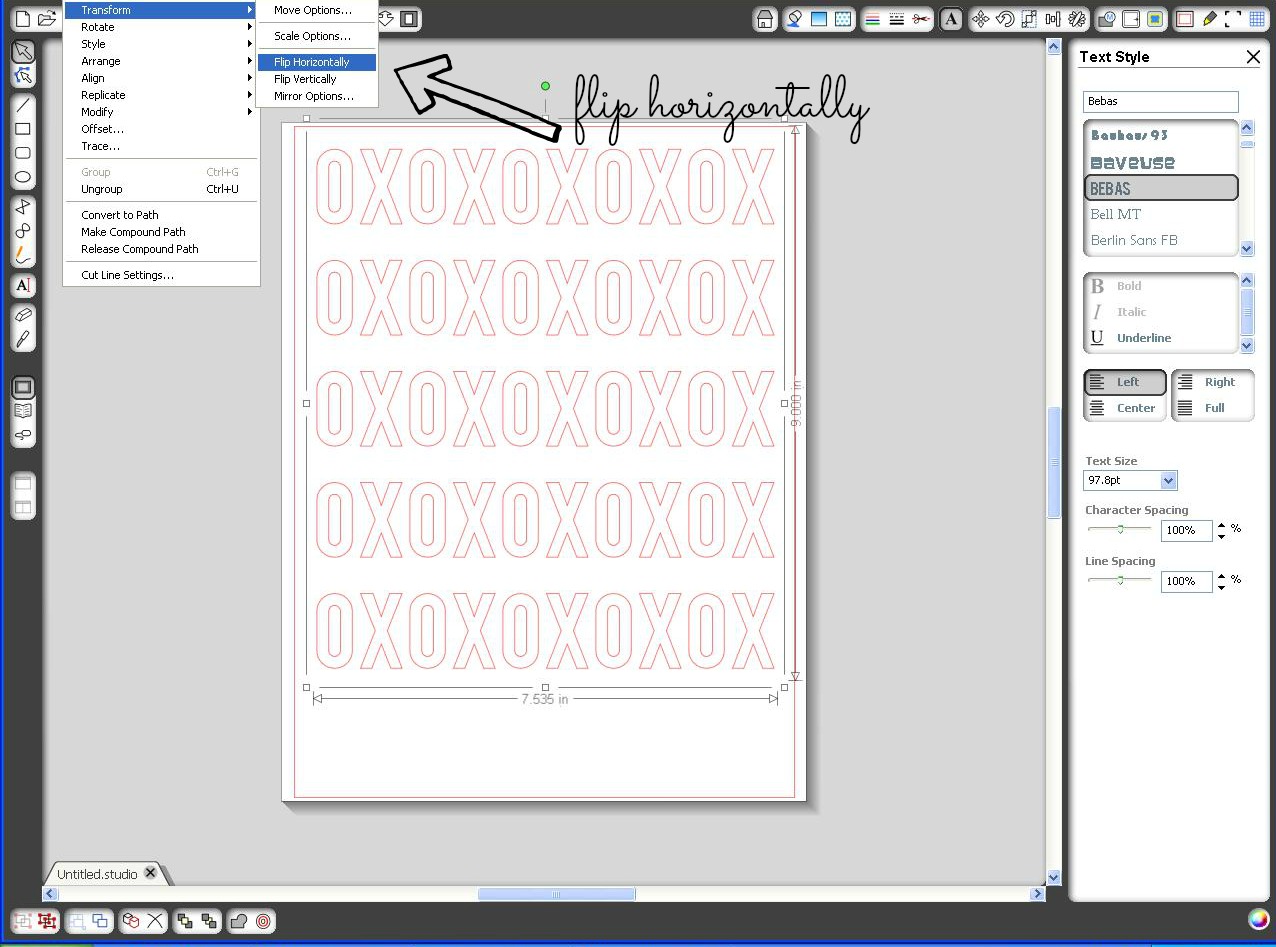Image resolution: width=1276 pixels, height=947 pixels.
Task: Click the font name field containing Bebas
Action: (x=1160, y=101)
